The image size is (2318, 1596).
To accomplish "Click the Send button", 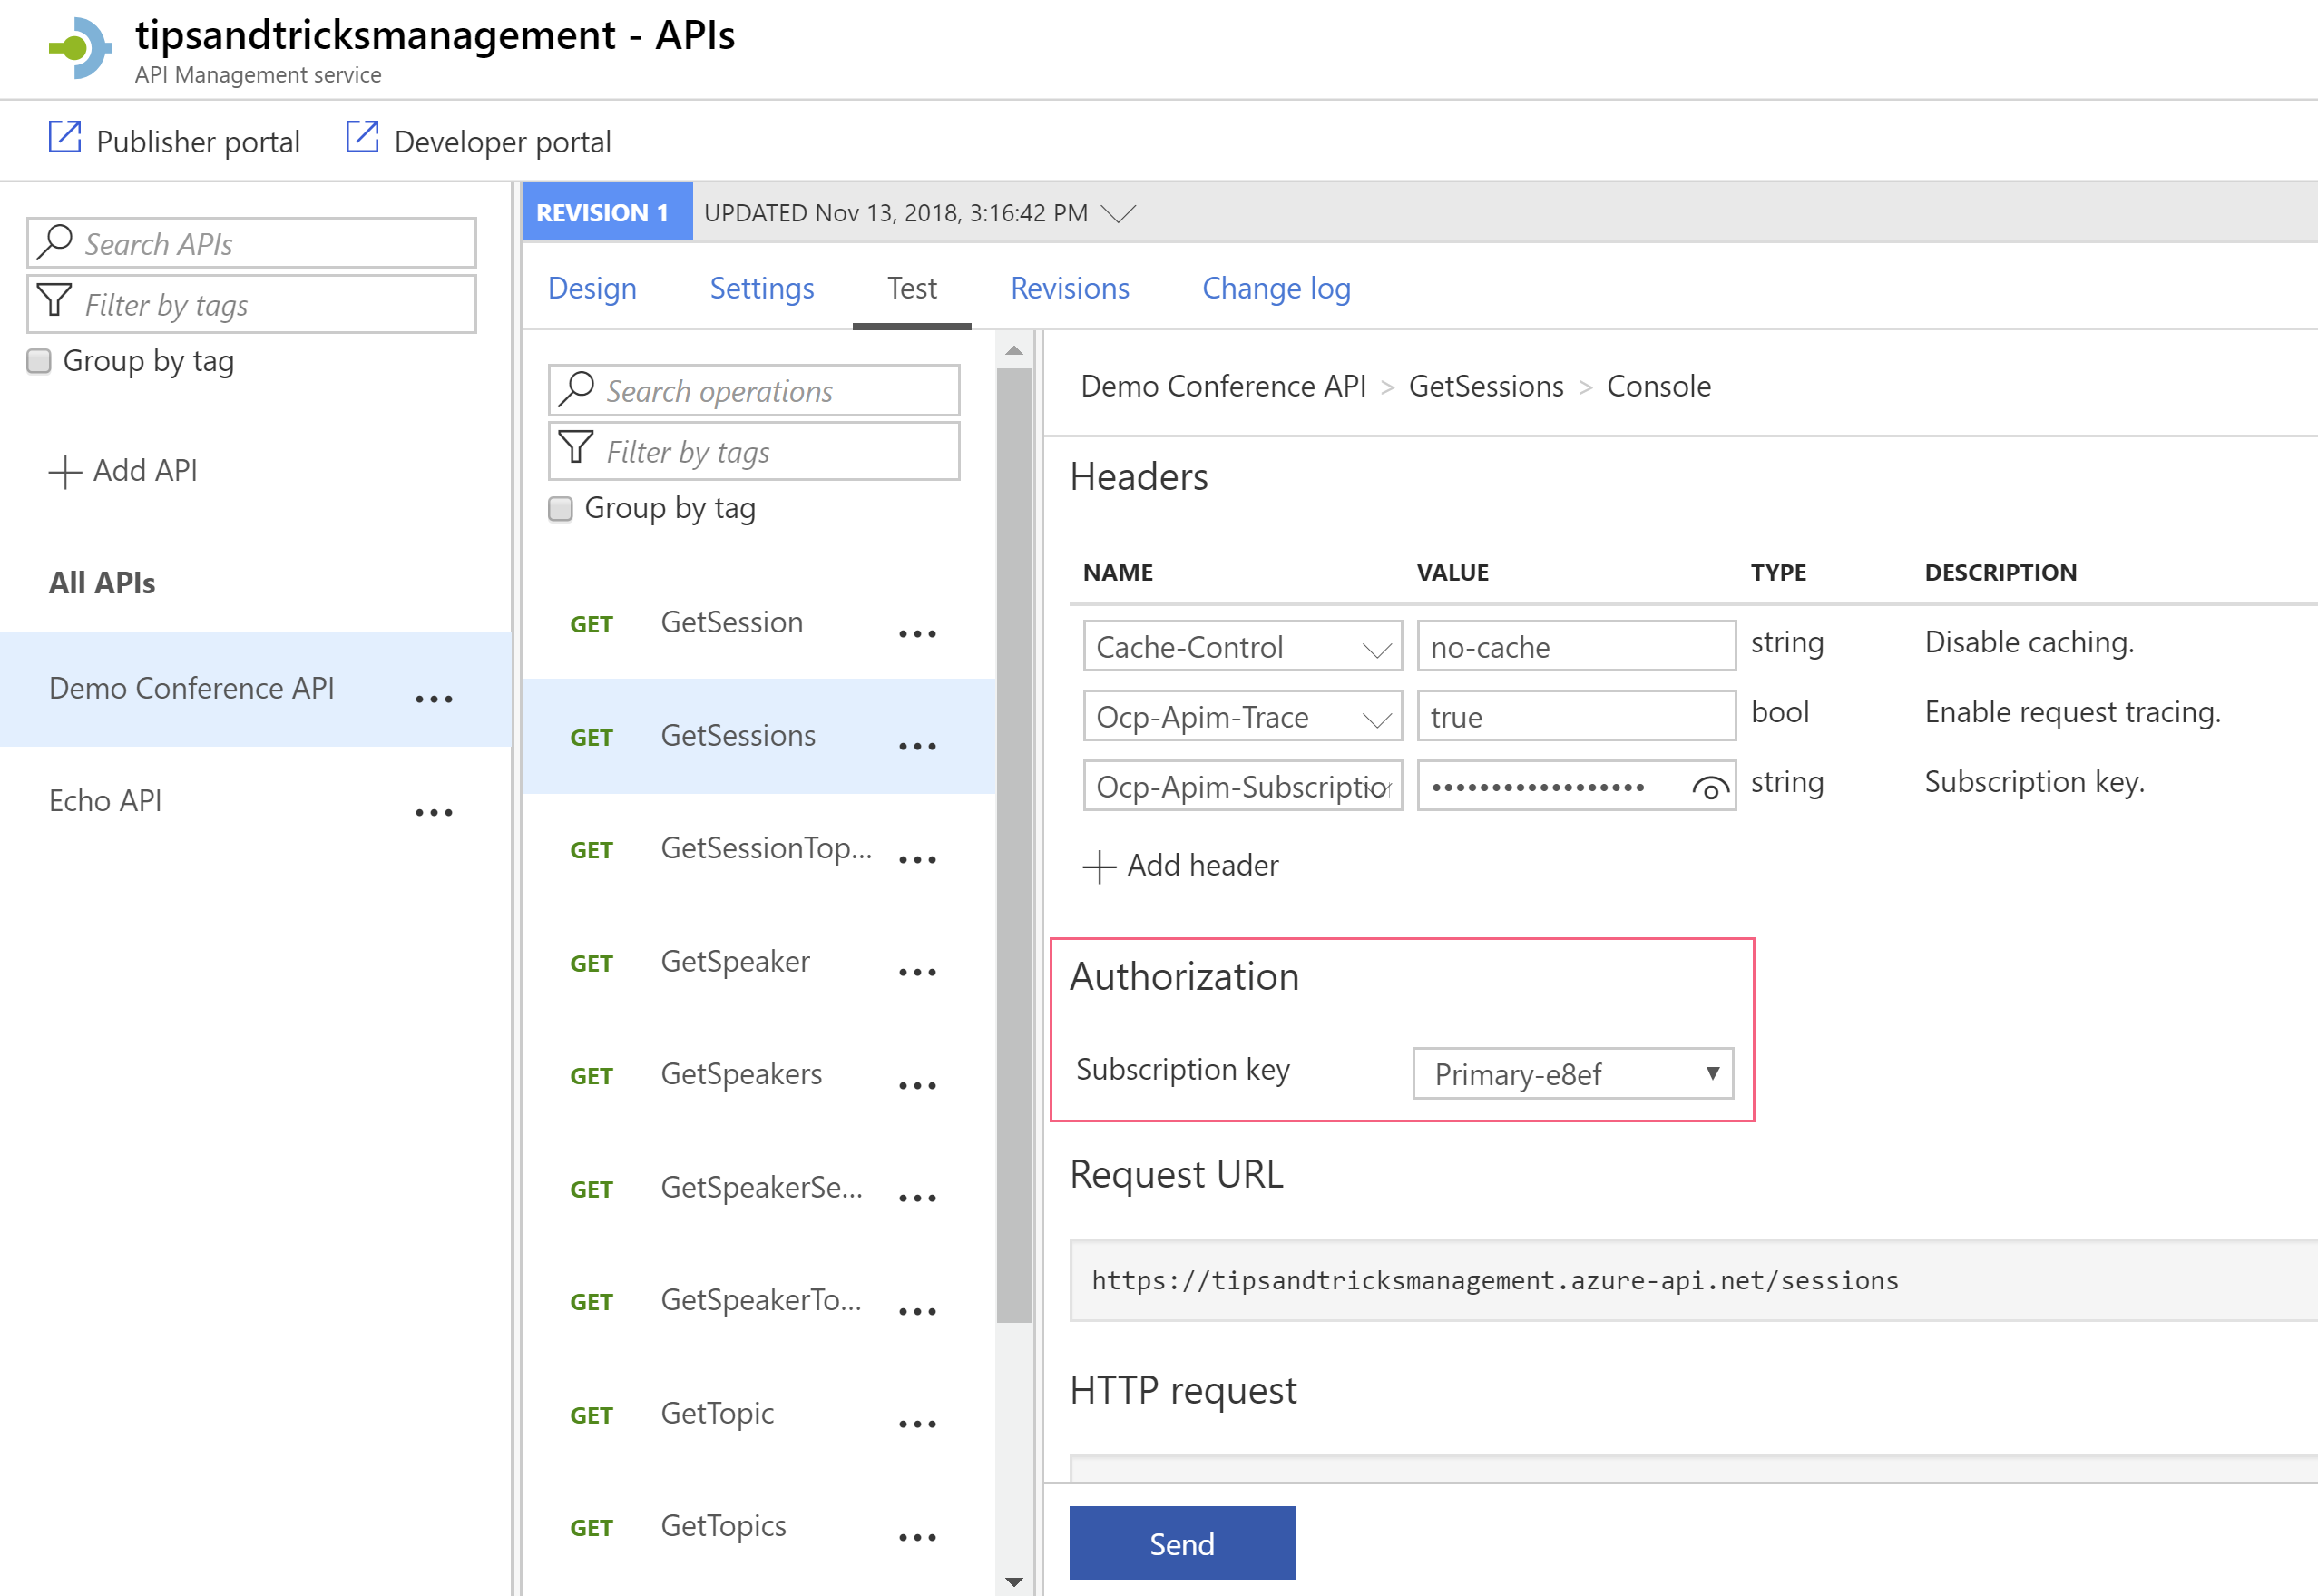I will [1182, 1543].
